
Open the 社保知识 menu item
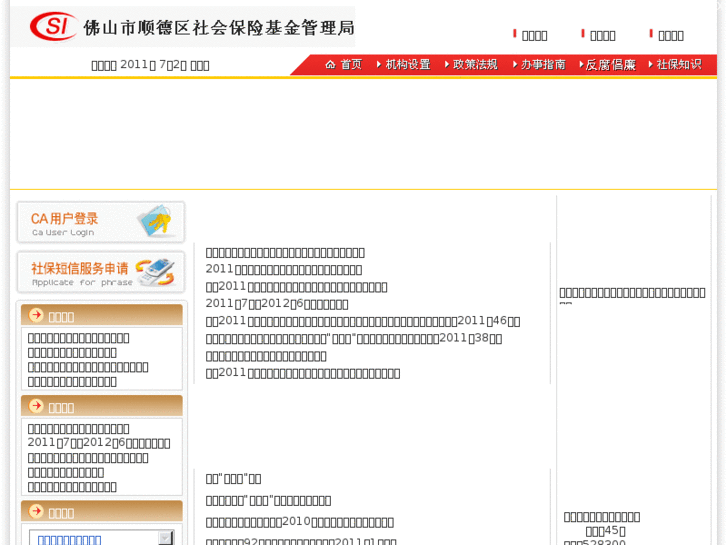pos(679,64)
